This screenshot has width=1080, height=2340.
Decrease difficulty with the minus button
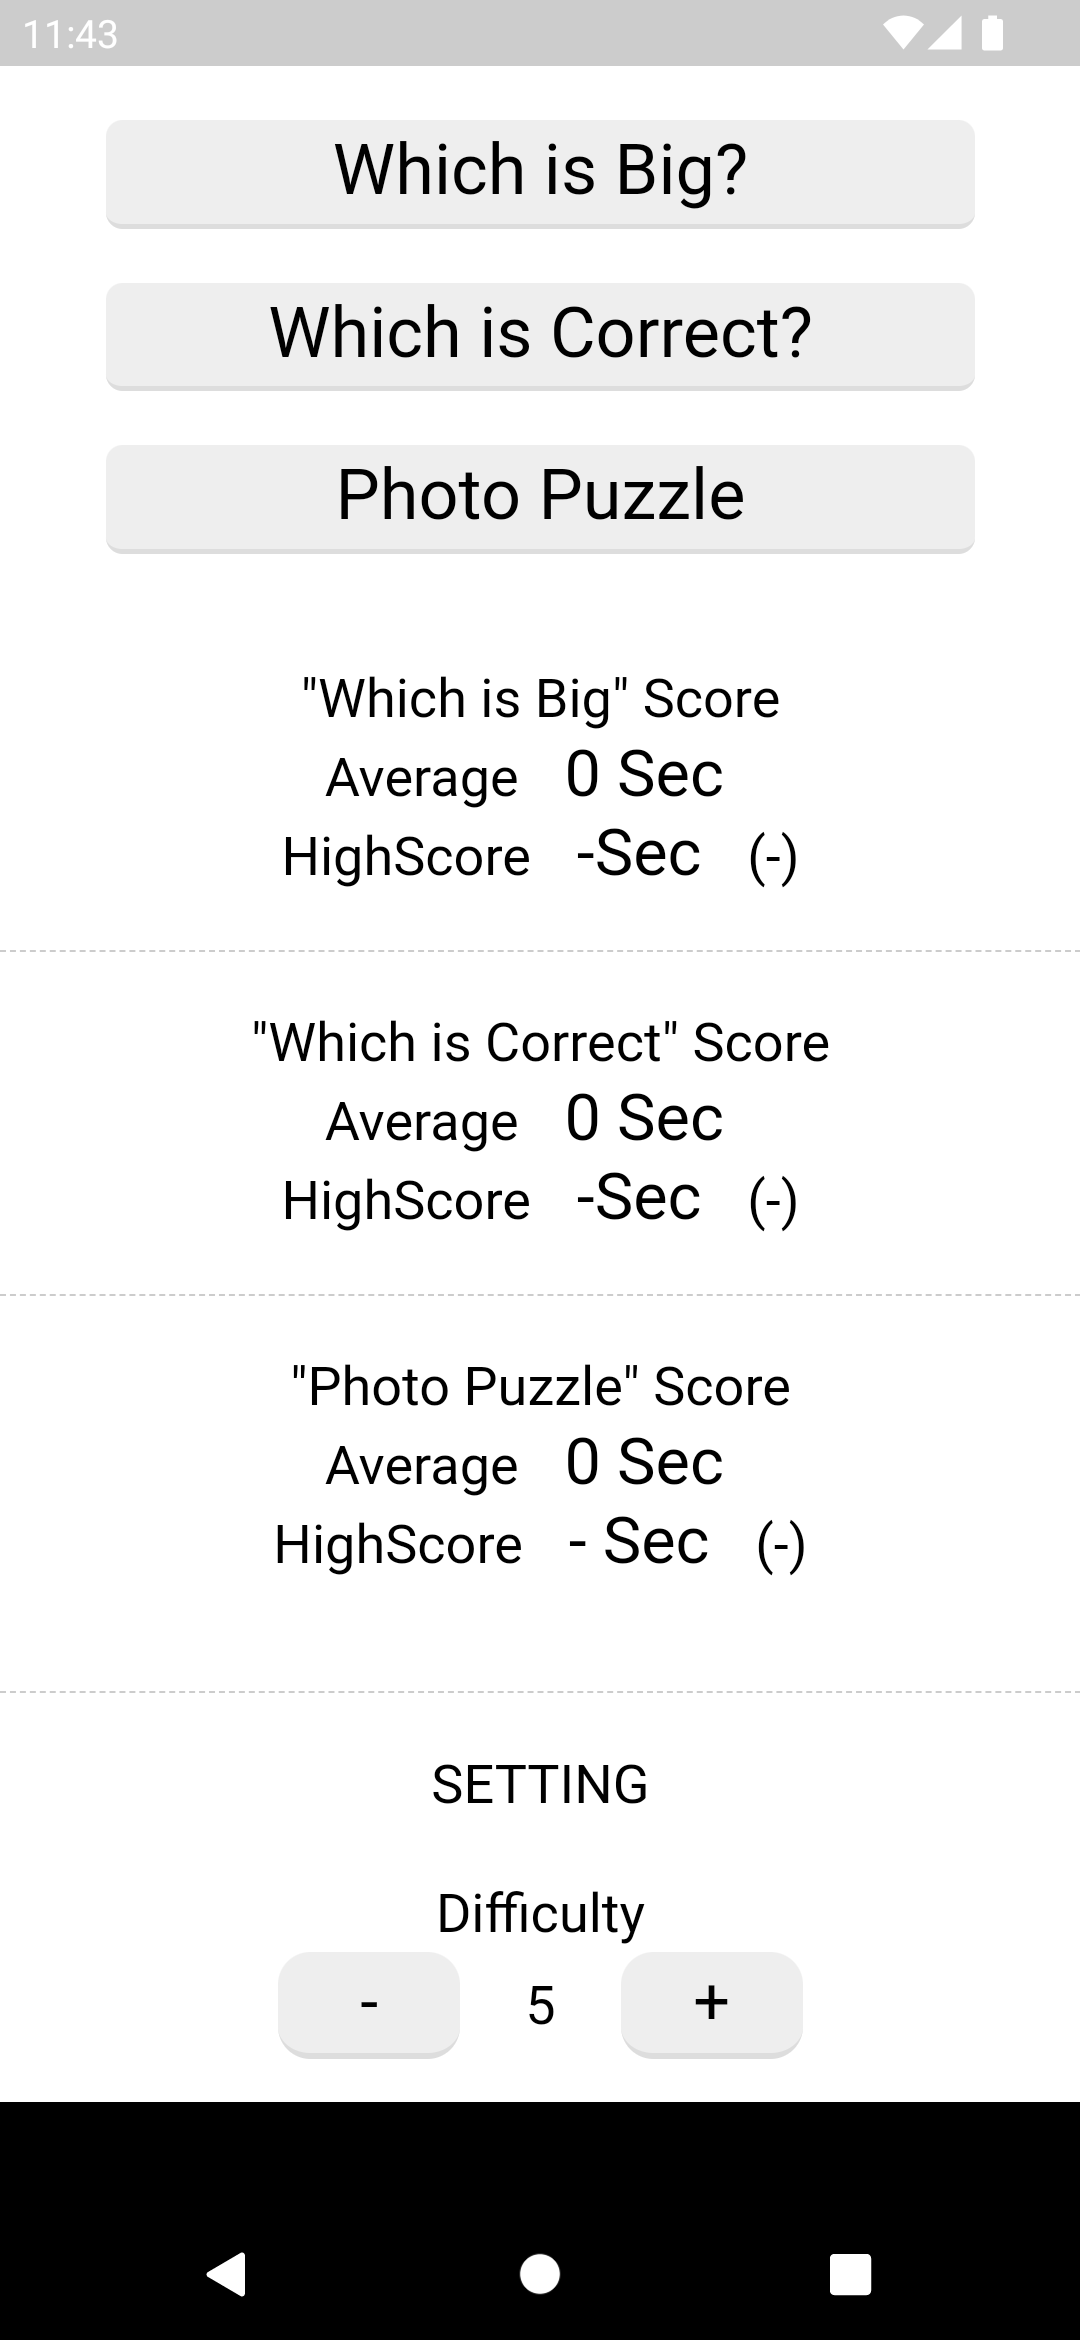pyautogui.click(x=369, y=2004)
